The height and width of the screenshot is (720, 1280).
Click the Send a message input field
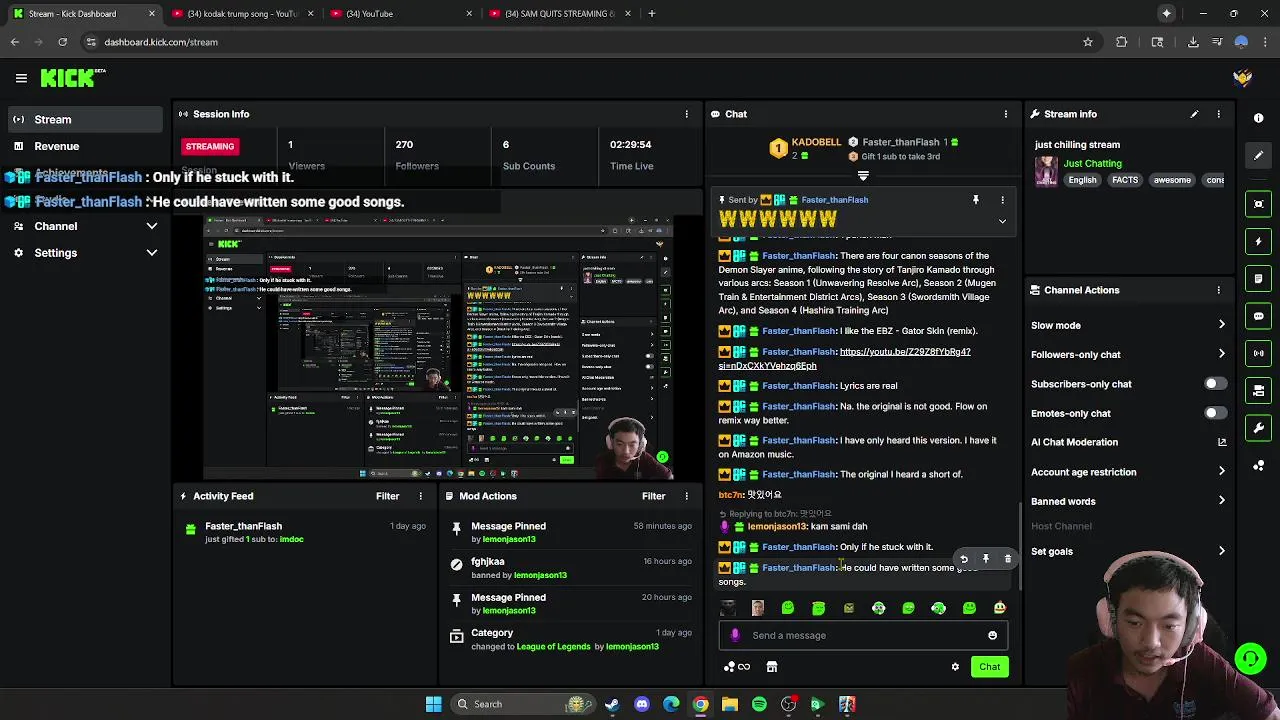863,635
